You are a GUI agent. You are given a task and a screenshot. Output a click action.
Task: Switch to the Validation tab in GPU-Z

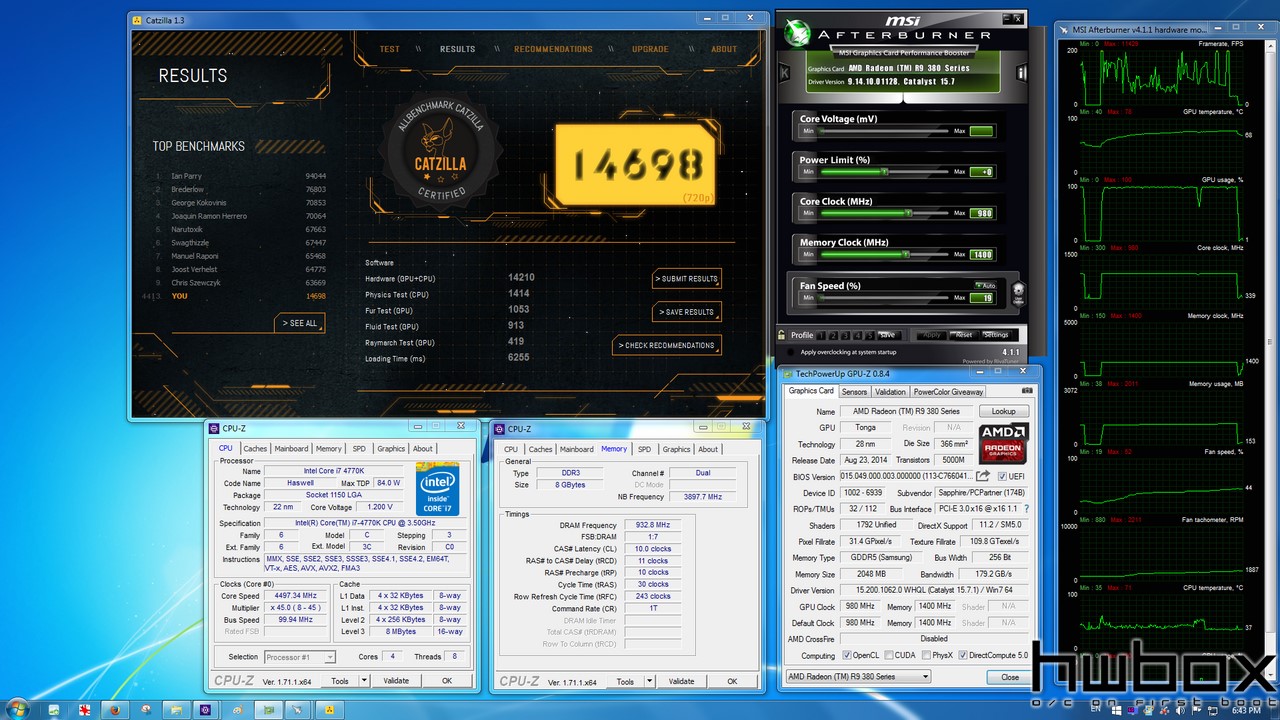[x=890, y=392]
